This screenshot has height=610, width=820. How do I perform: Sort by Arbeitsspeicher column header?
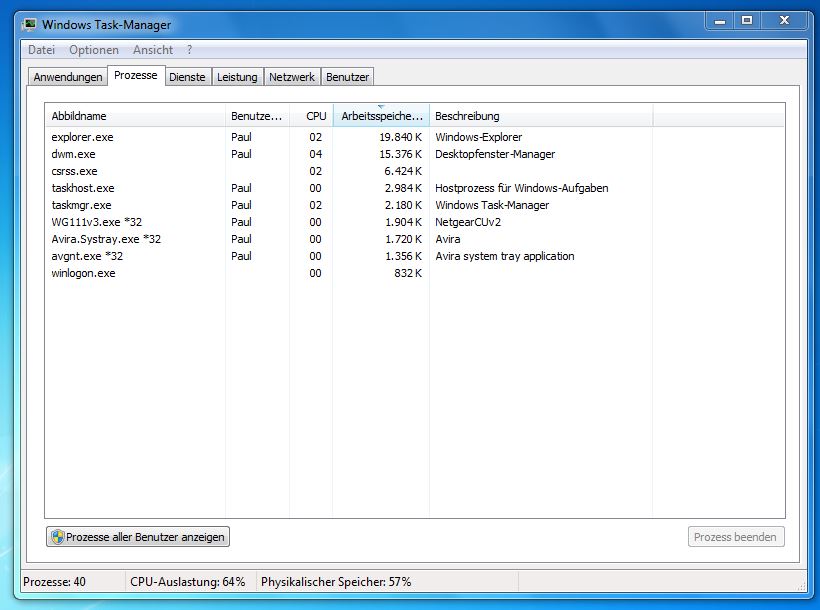click(381, 116)
